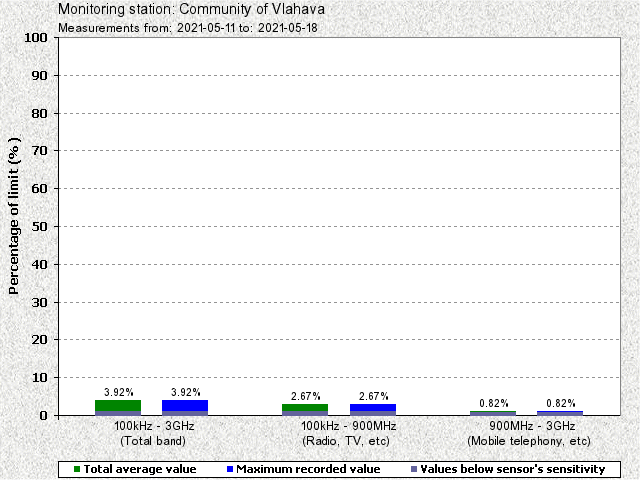
Task: Click the '100kHz - 900MHz' axis label
Action: (349, 426)
